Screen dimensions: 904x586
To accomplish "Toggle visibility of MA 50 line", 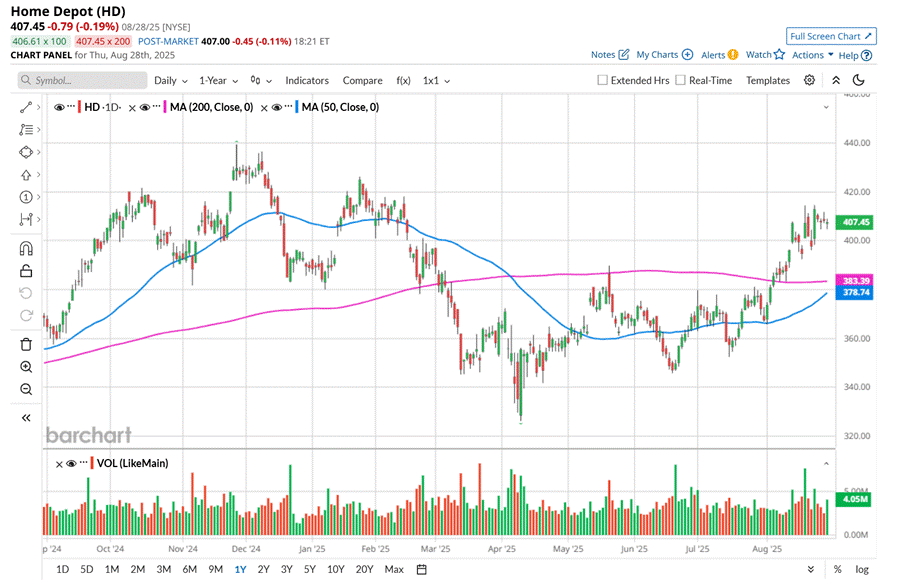I will pyautogui.click(x=277, y=107).
